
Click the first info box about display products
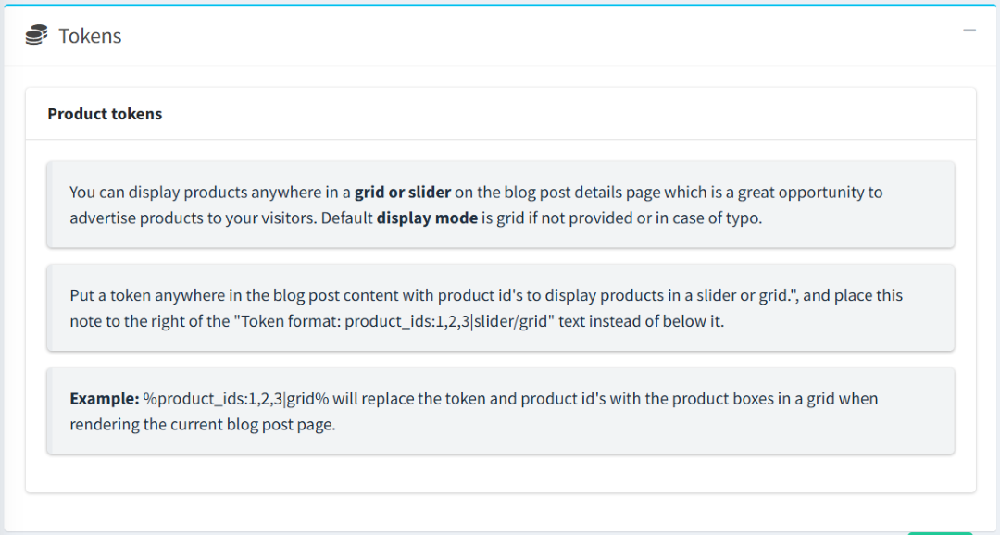[500, 204]
